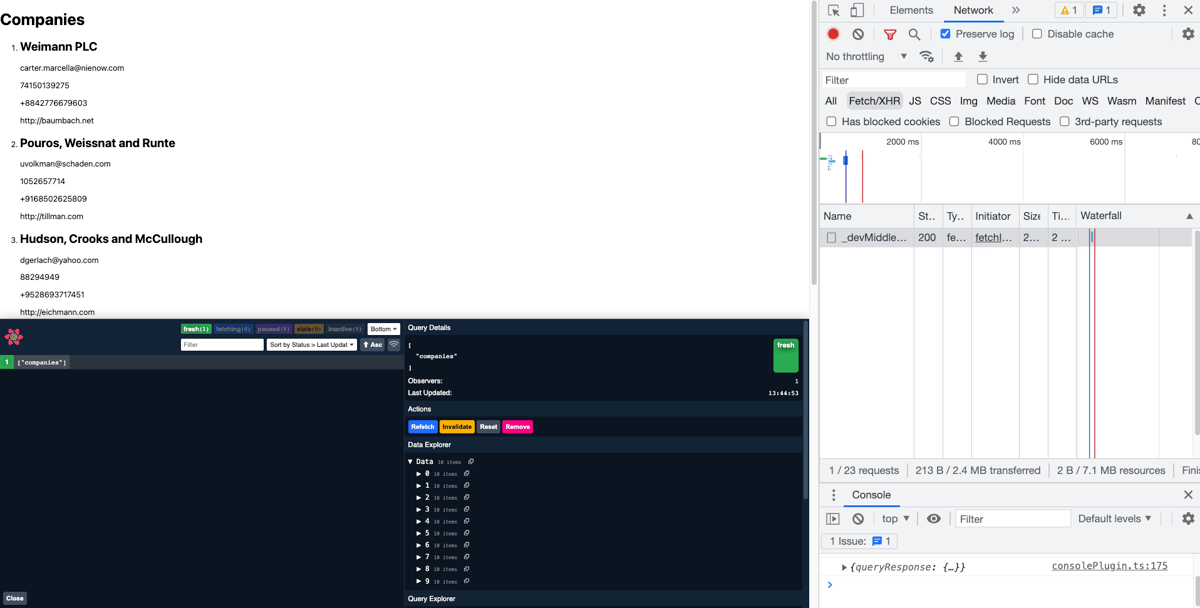
Task: Click the blue Refetch button
Action: (x=422, y=427)
